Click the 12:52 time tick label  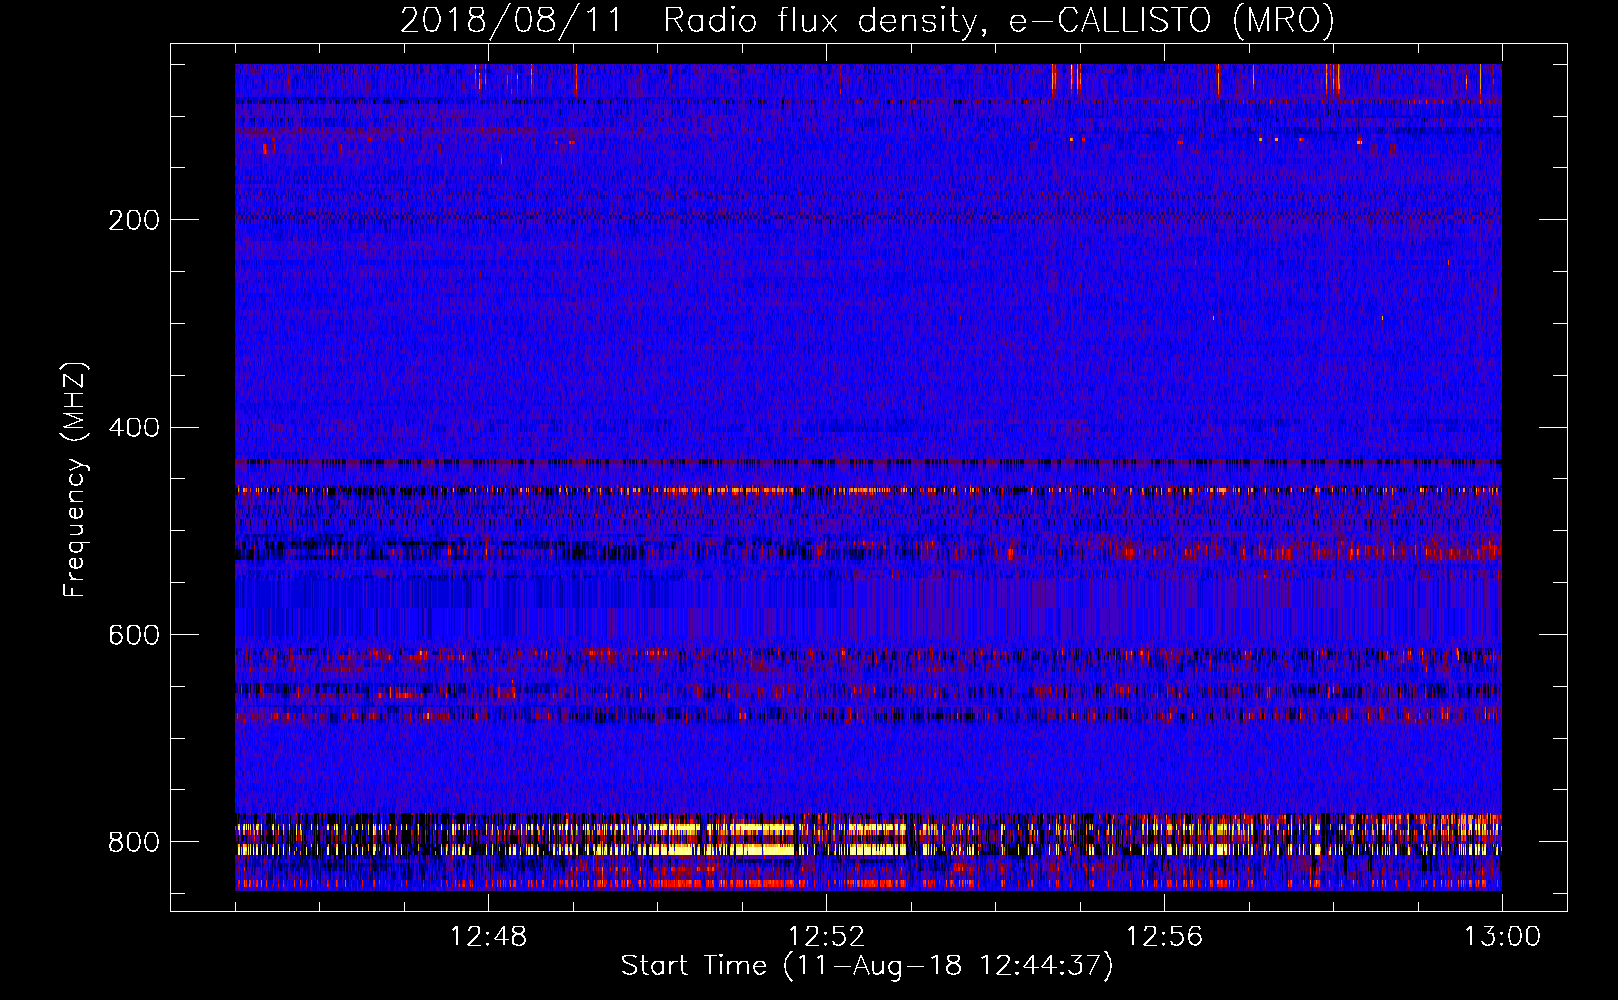[x=826, y=937]
